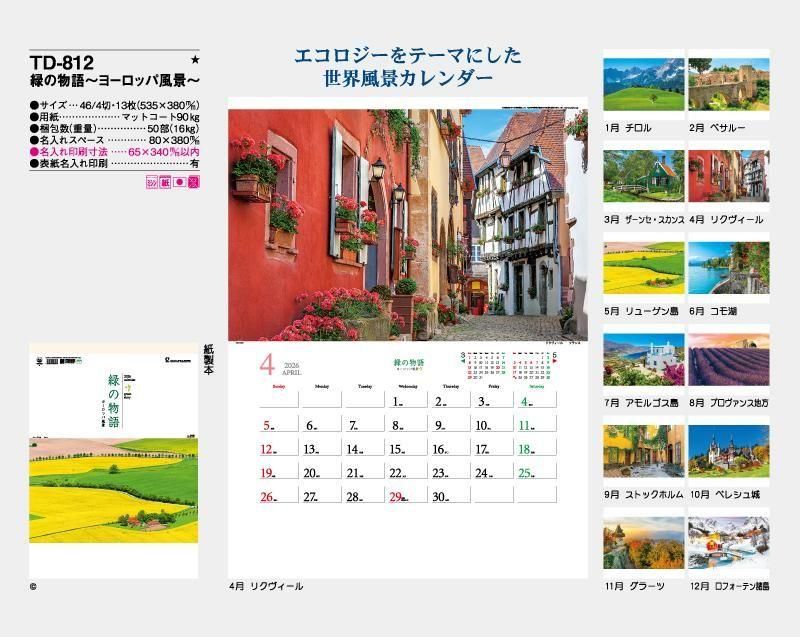Image resolution: width=800 pixels, height=637 pixels.
Task: Open the 10月 ペレシュ城 castle thumbnail
Action: click(x=729, y=451)
